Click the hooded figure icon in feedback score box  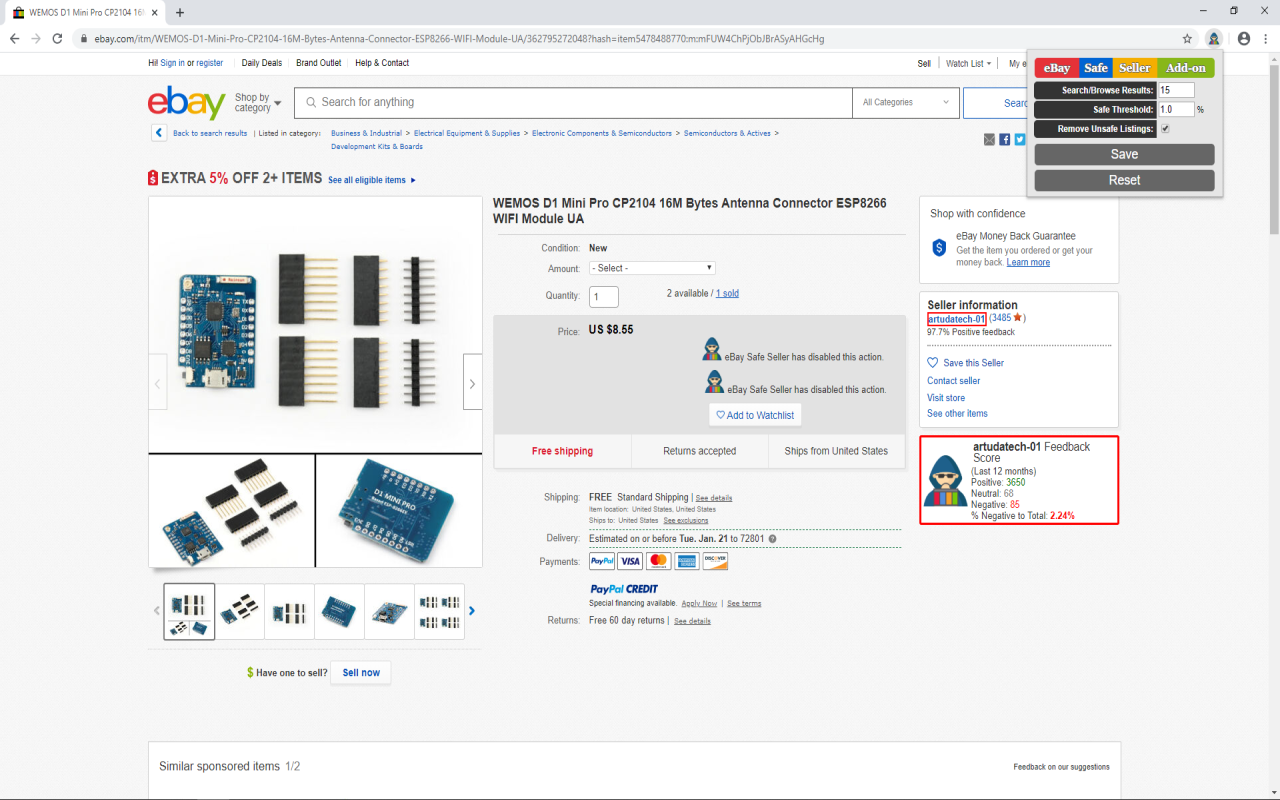(945, 481)
